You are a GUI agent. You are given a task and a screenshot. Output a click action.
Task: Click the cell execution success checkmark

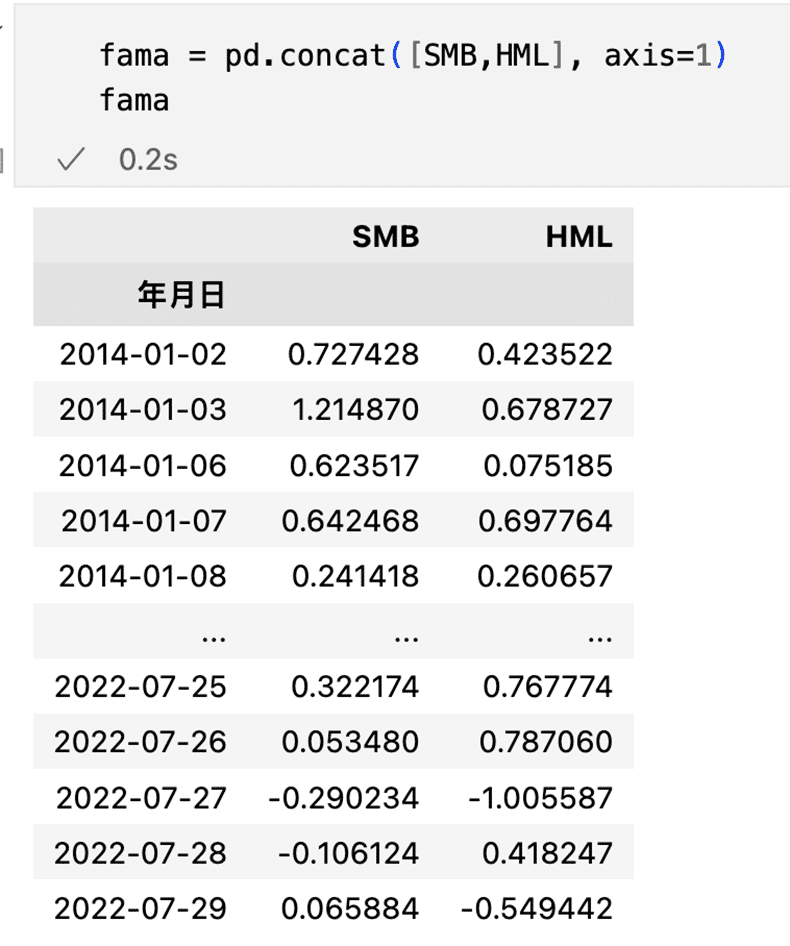(x=67, y=160)
